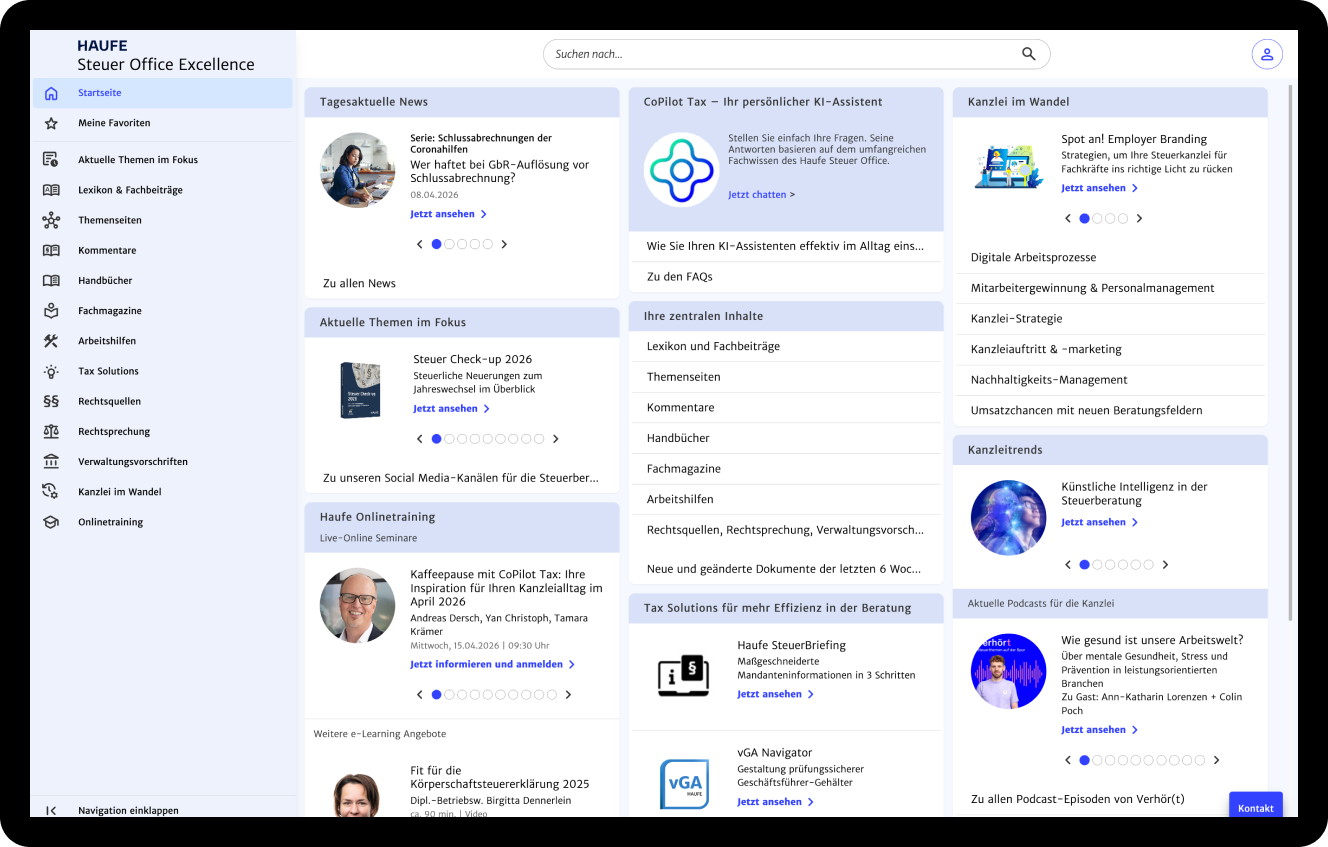Click the vGA Navigator logo icon
1328x847 pixels.
point(683,784)
